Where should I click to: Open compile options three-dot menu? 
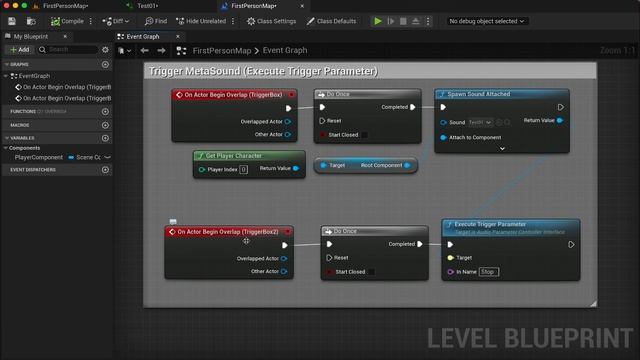[91, 21]
